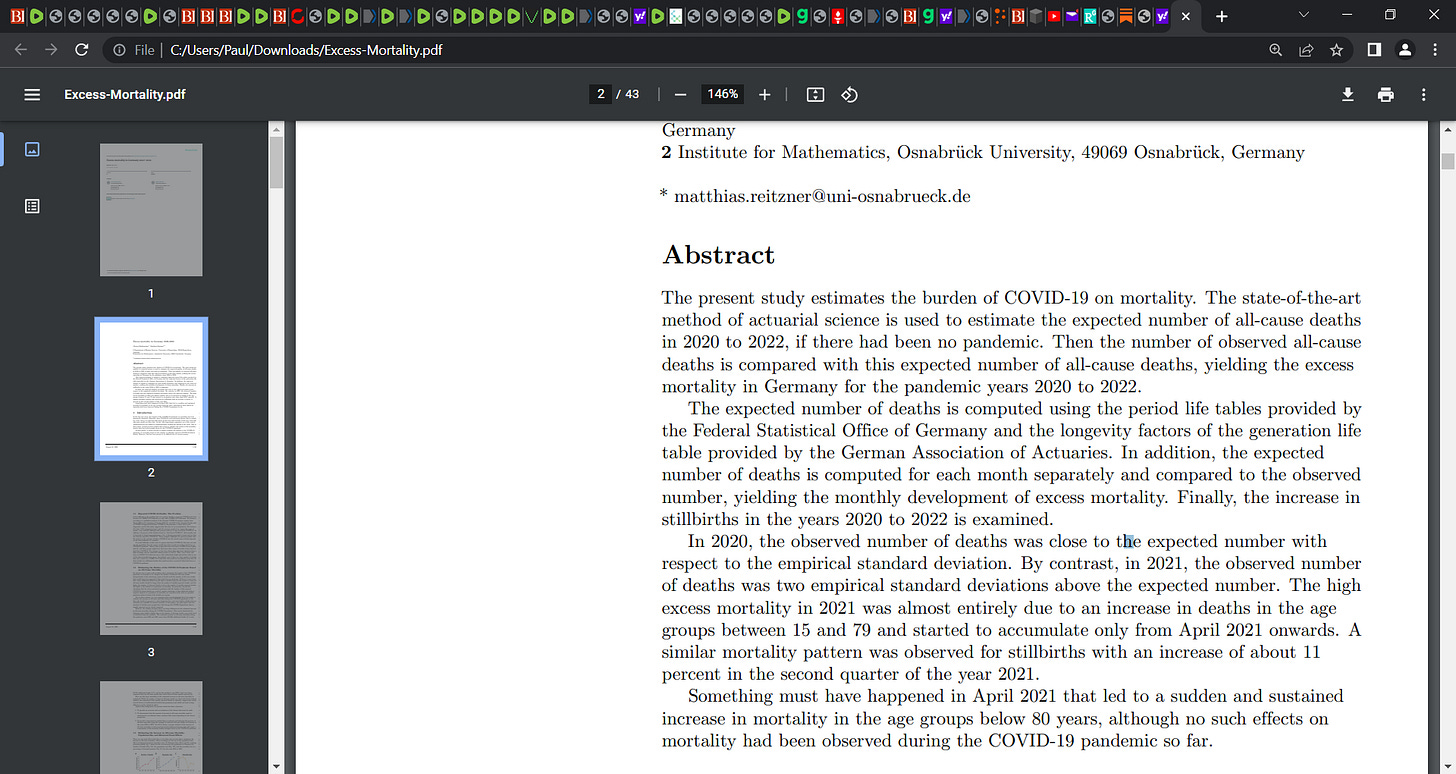Toggle the PDF sidebar with hamburger menu
This screenshot has height=774, width=1456.
(x=32, y=94)
